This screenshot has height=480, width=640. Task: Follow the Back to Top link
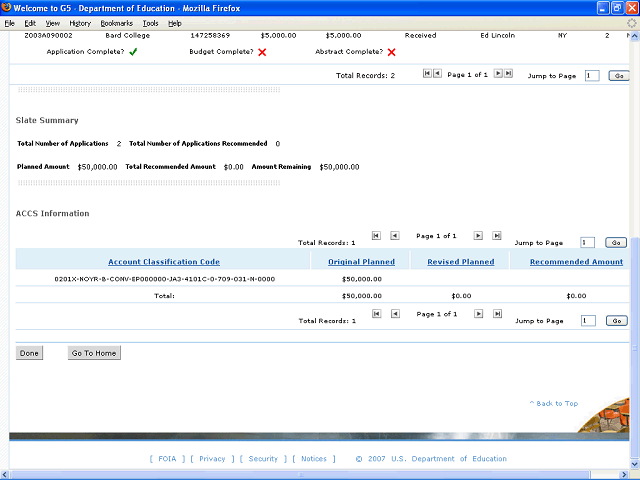point(554,403)
